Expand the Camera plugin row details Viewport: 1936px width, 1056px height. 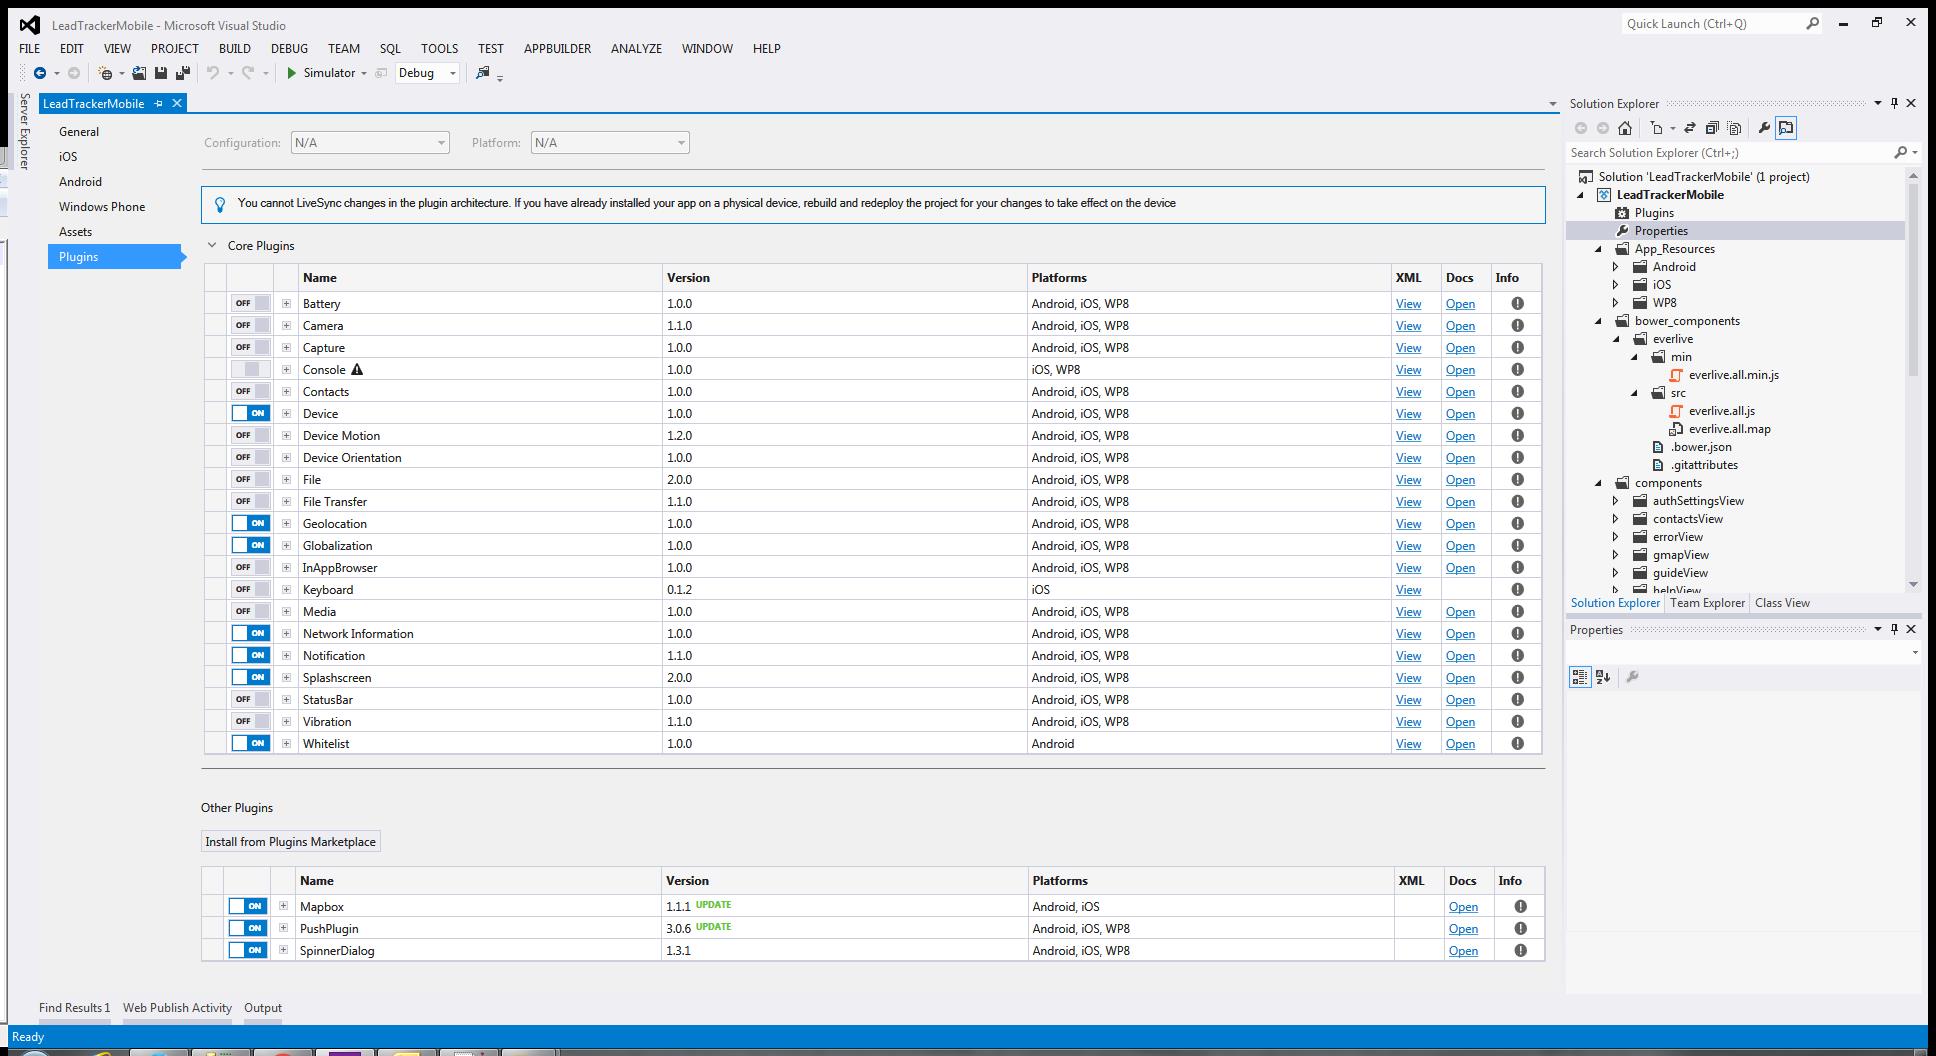click(286, 325)
